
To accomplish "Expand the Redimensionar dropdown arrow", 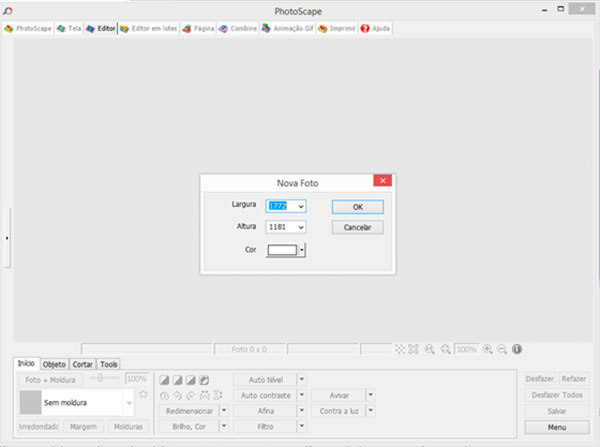I will [224, 411].
